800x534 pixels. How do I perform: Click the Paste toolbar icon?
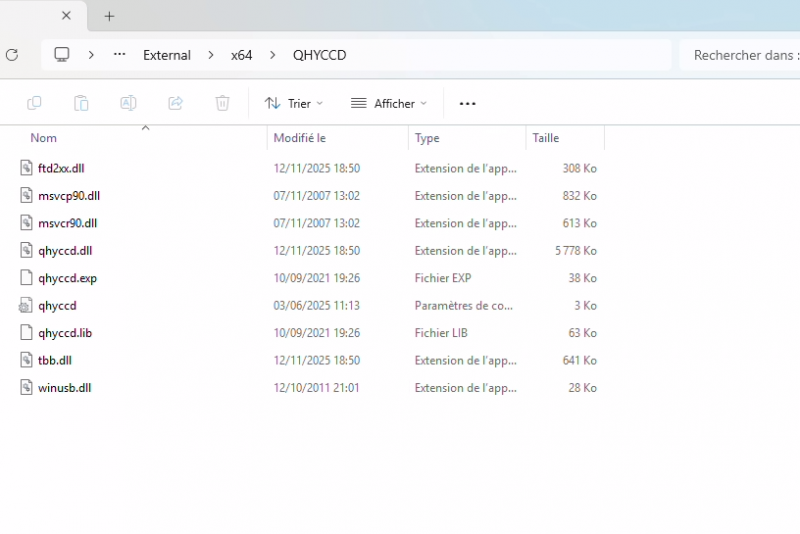coord(81,103)
